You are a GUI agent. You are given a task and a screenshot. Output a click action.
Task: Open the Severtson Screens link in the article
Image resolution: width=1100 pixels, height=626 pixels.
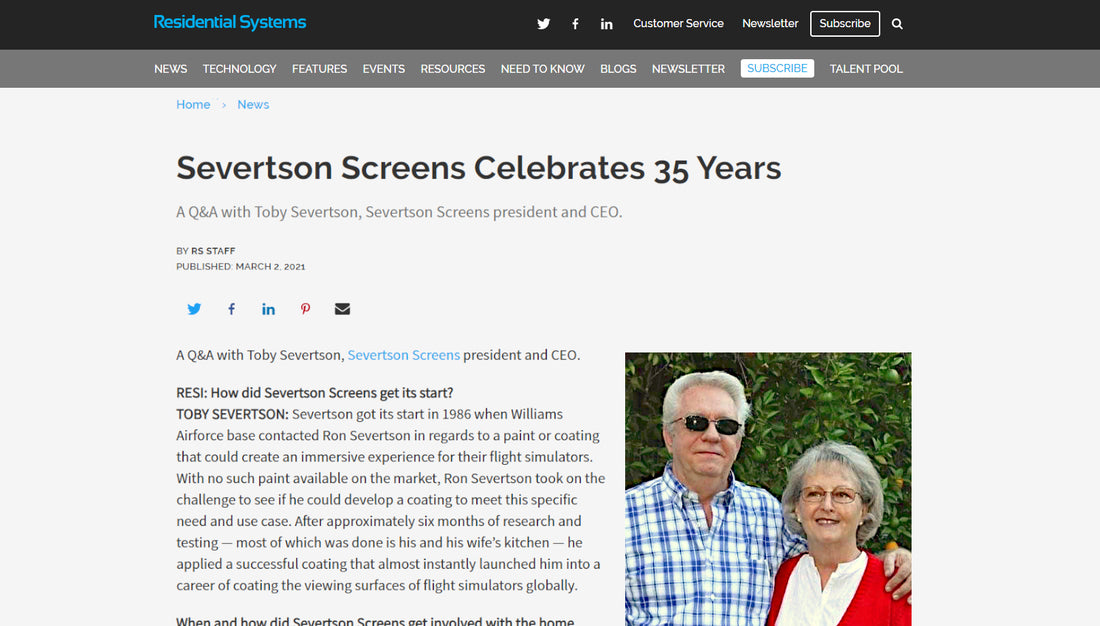pyautogui.click(x=403, y=354)
